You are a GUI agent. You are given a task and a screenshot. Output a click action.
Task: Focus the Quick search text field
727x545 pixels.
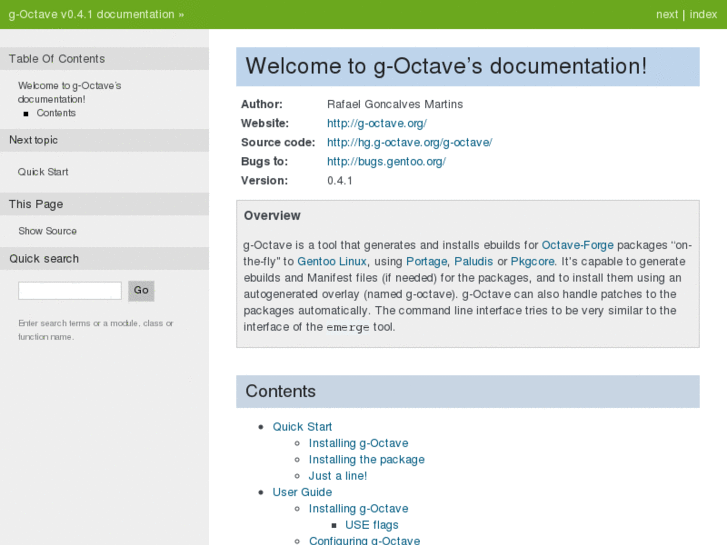click(70, 291)
